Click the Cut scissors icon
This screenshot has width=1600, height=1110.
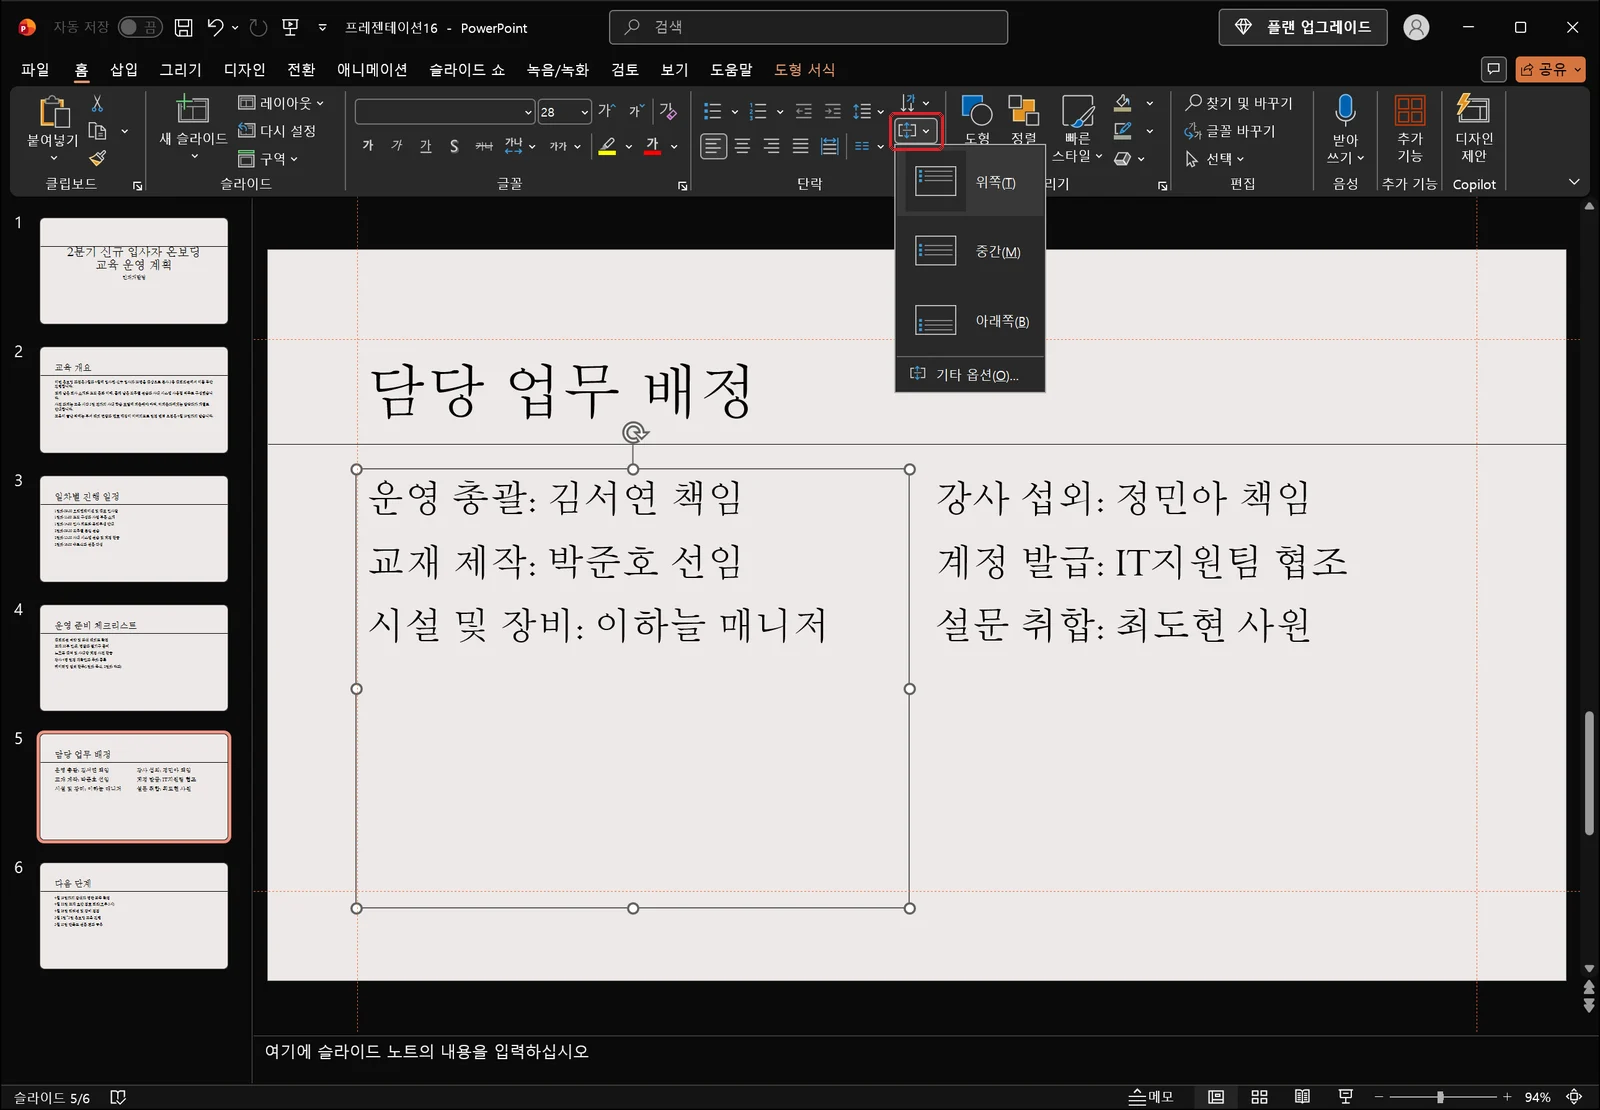click(97, 104)
